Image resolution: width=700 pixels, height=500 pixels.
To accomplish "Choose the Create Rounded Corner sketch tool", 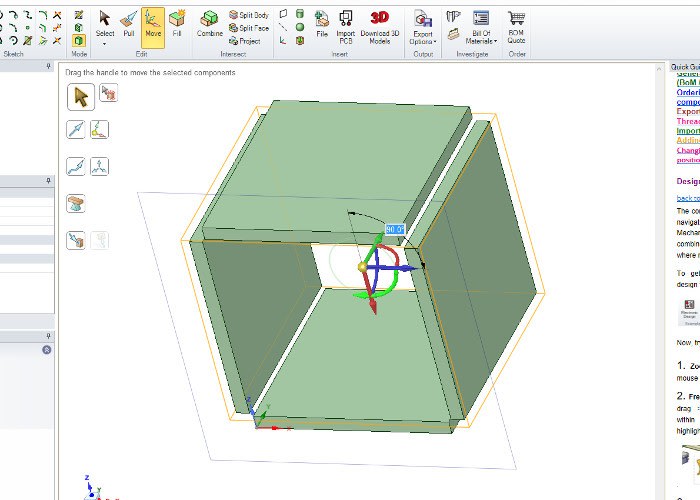I will point(42,15).
